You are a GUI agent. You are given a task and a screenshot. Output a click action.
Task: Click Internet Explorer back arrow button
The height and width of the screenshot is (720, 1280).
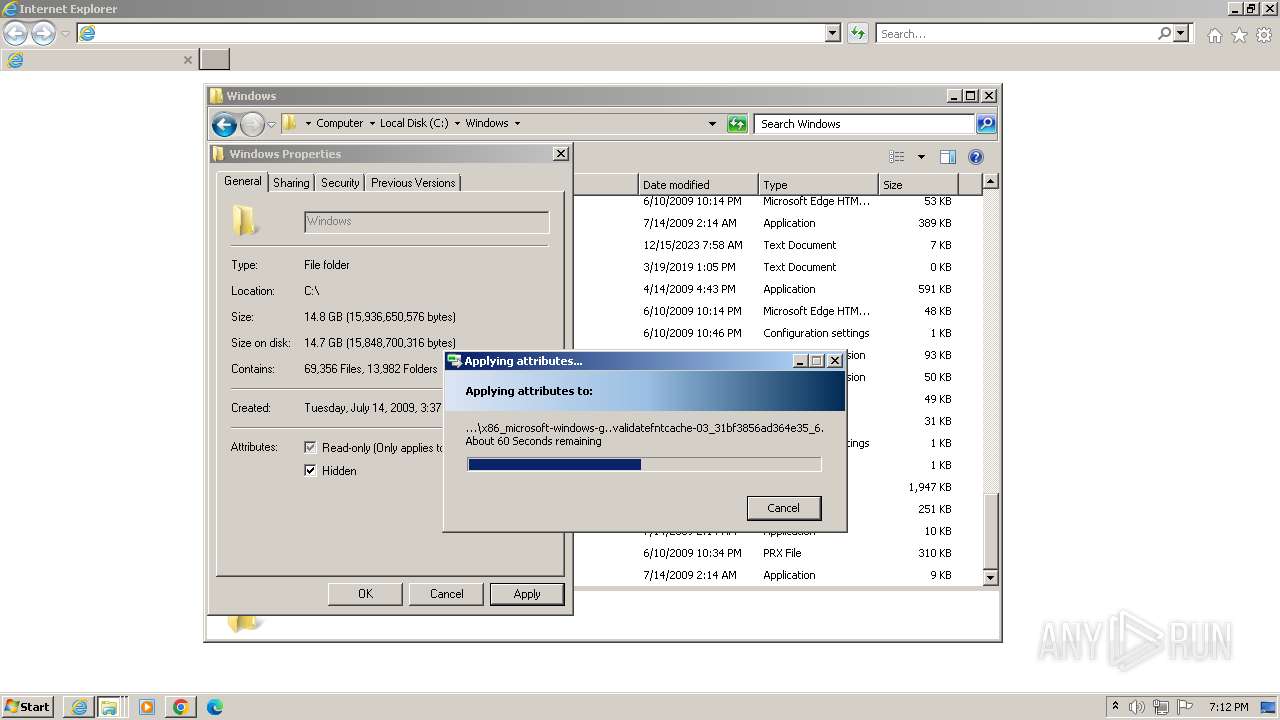[x=16, y=33]
